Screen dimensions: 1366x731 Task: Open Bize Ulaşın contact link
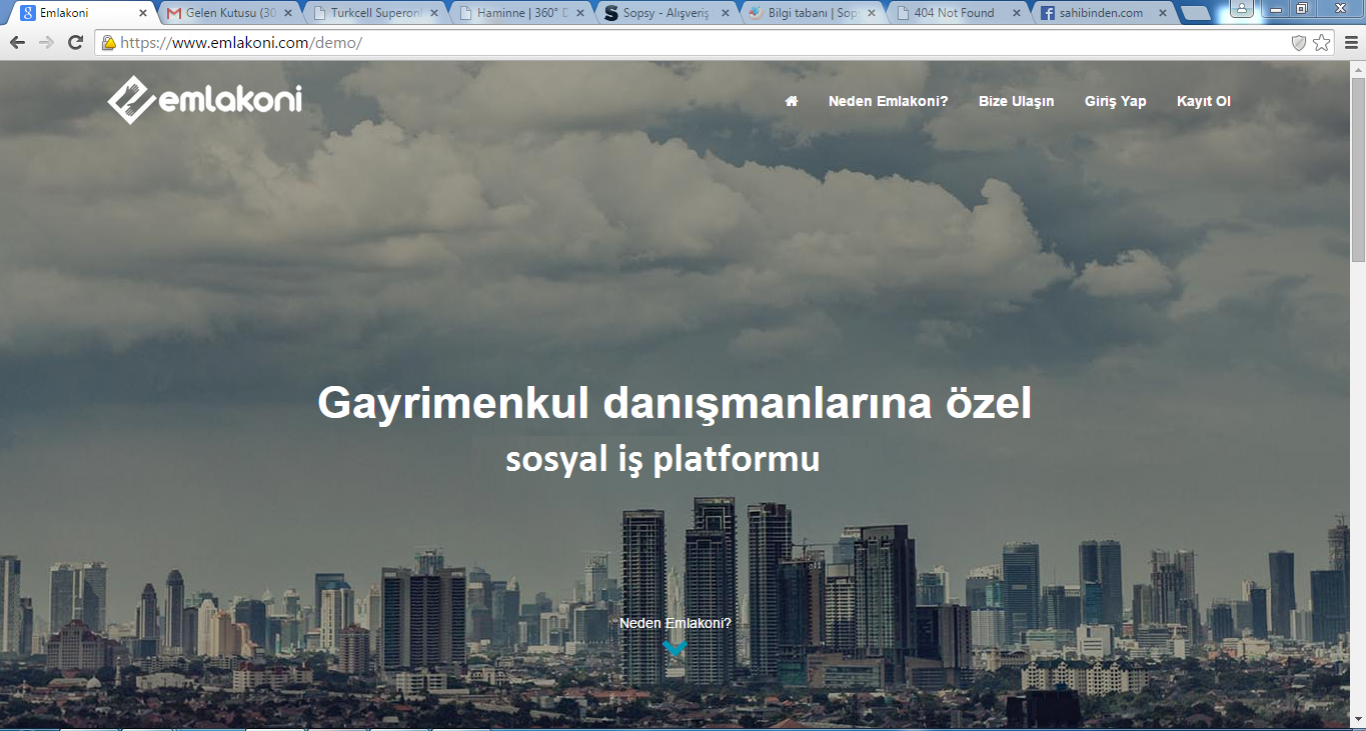click(x=1016, y=101)
